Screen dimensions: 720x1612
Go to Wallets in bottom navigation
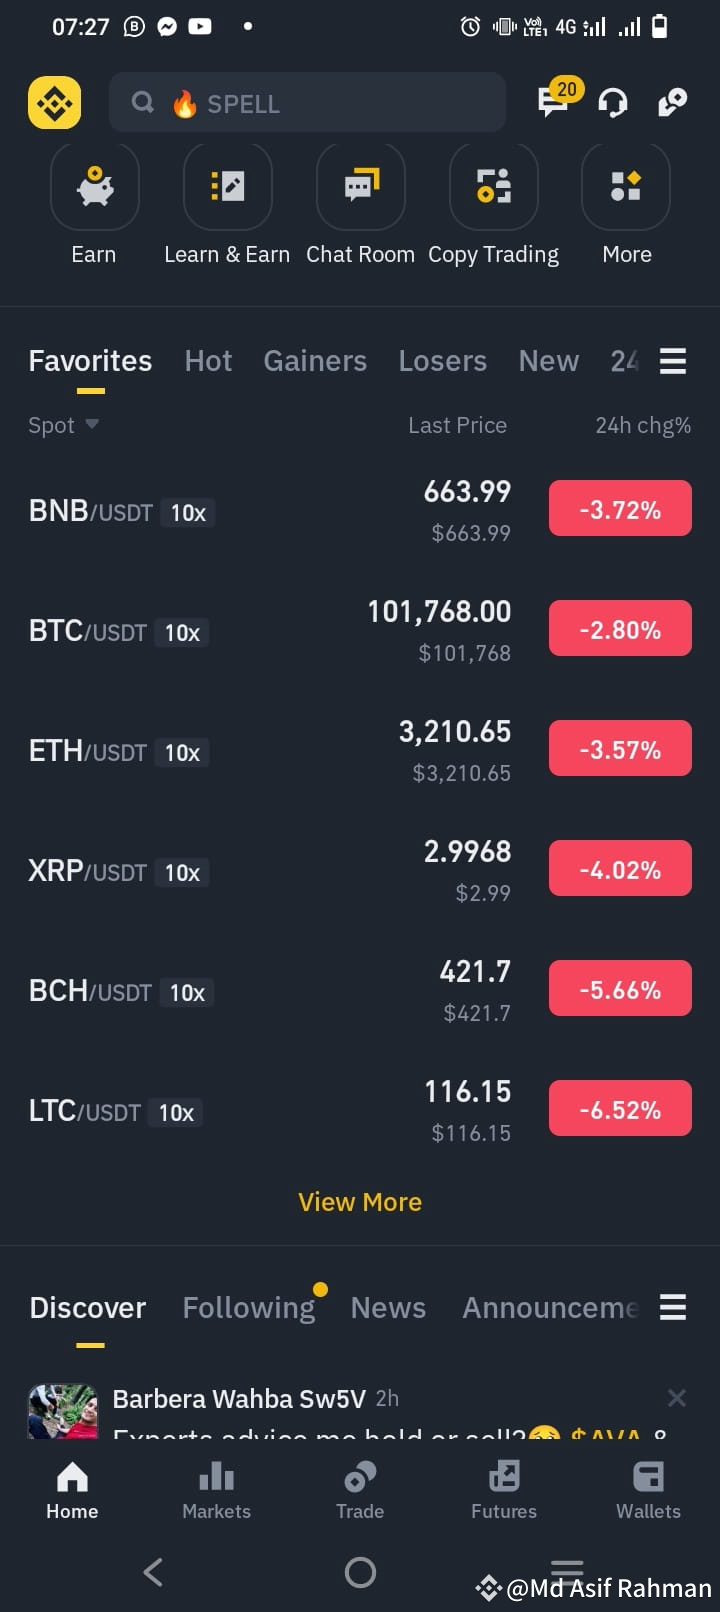[x=648, y=1490]
